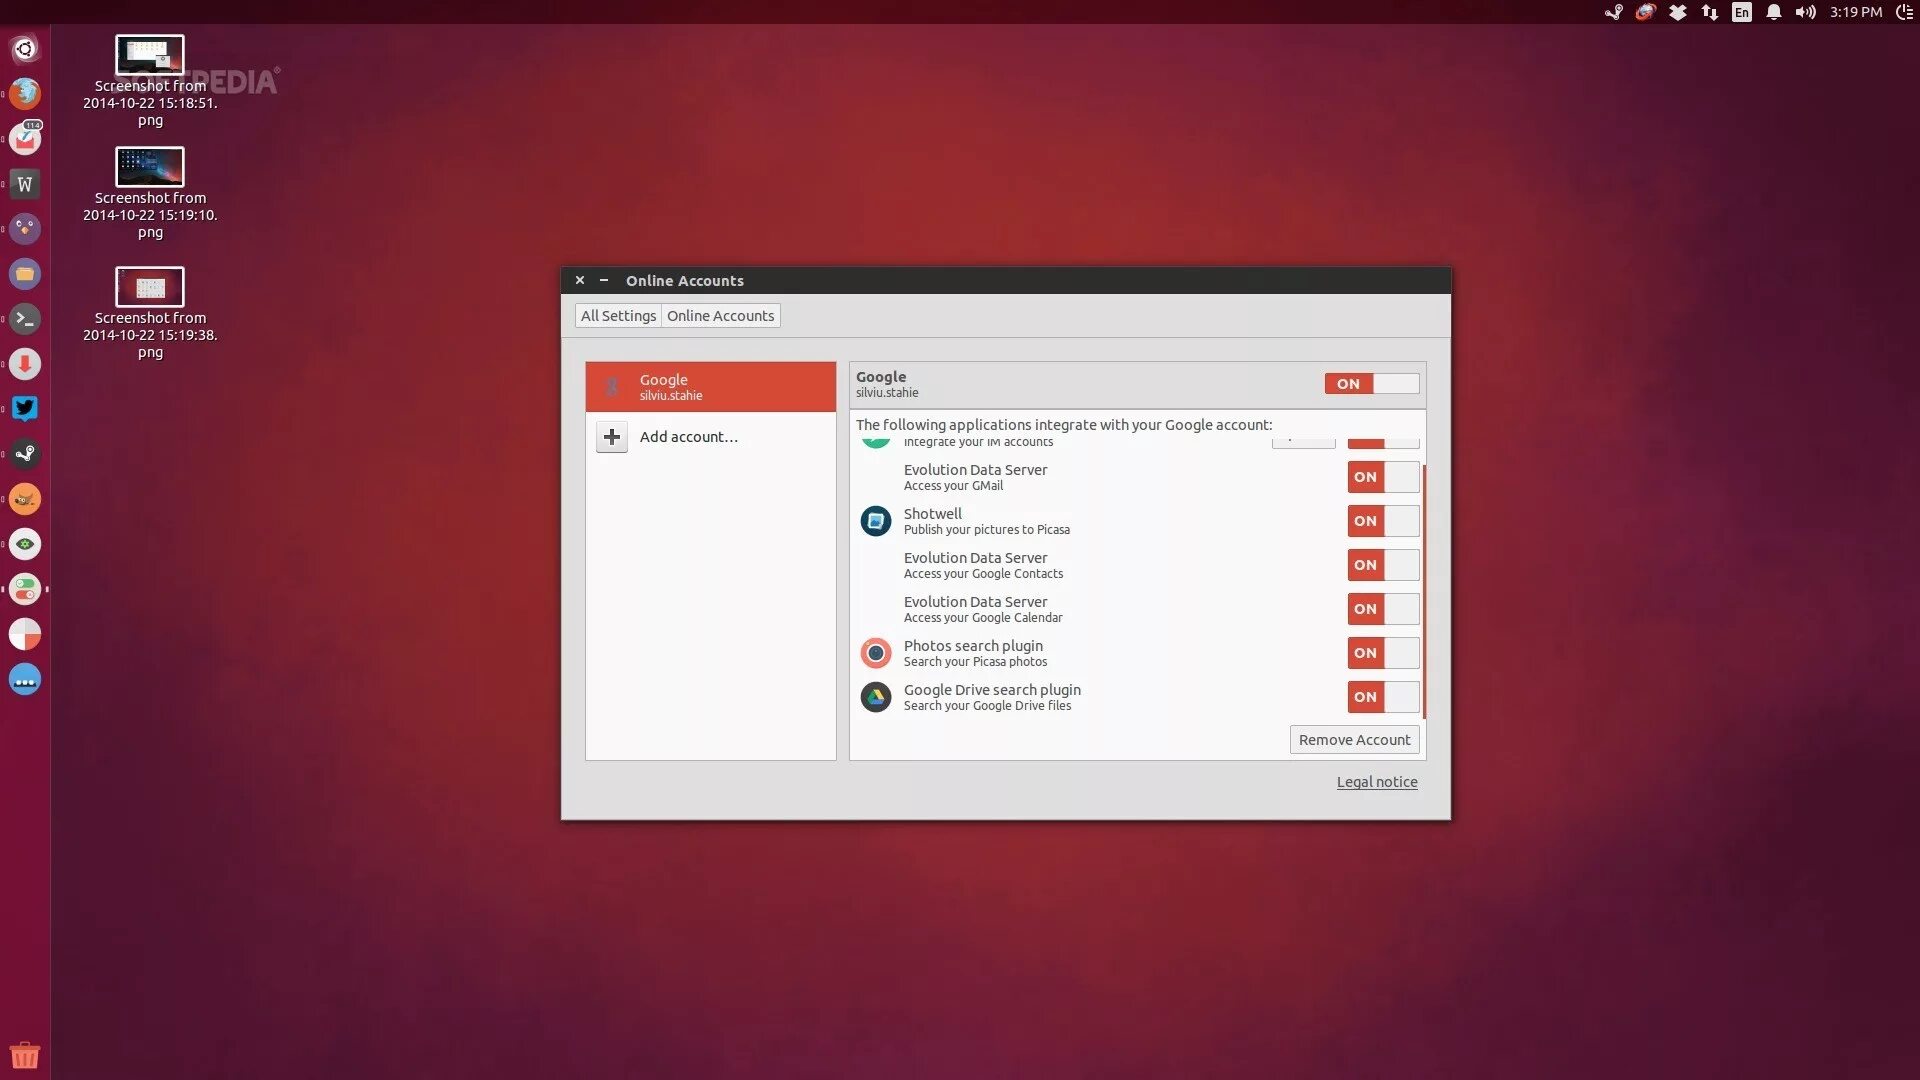Turn off Shotwell Picasa publishing

(1383, 521)
